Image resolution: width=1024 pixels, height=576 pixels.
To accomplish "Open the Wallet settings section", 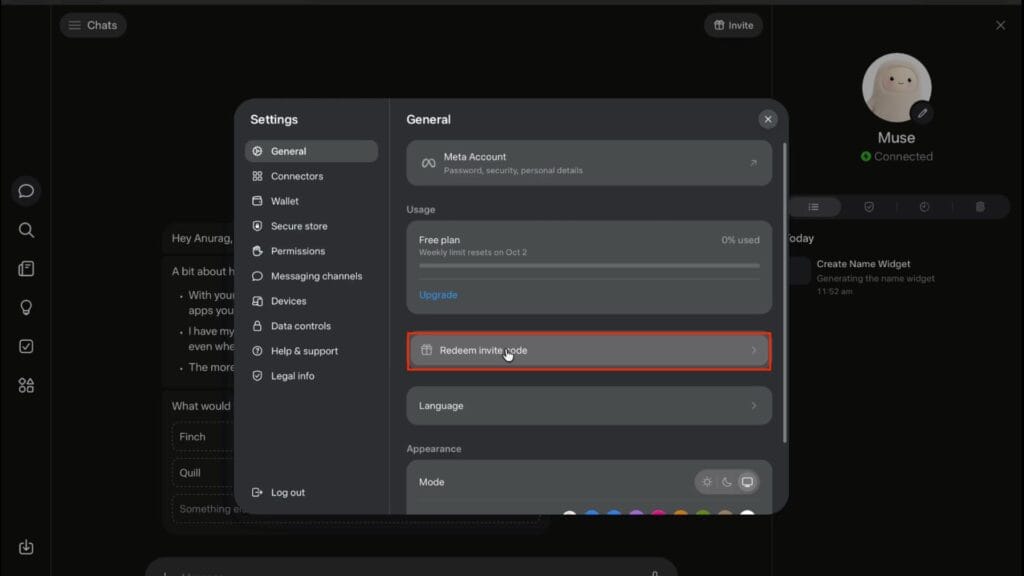I will pyautogui.click(x=312, y=201).
